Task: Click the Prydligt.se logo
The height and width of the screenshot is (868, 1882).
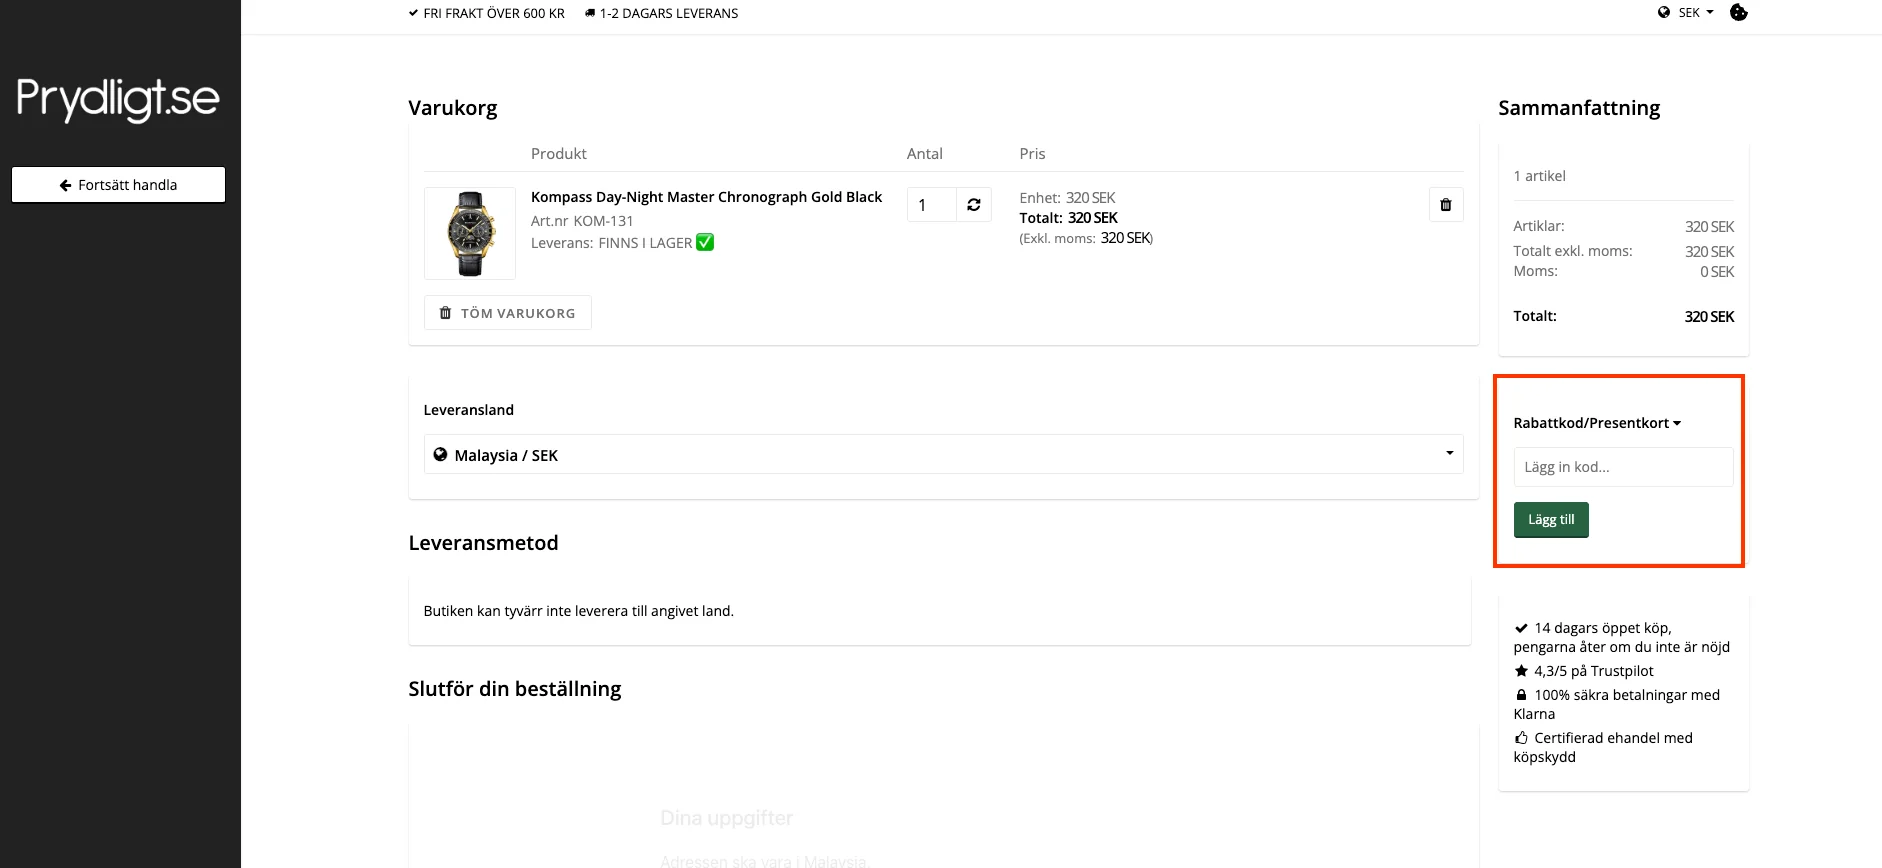Action: pos(118,99)
